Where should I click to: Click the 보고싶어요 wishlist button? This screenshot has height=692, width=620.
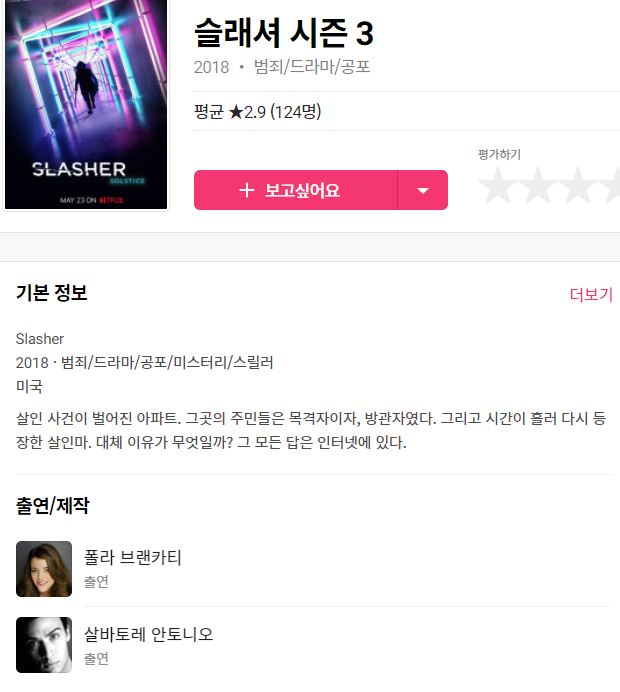point(296,190)
